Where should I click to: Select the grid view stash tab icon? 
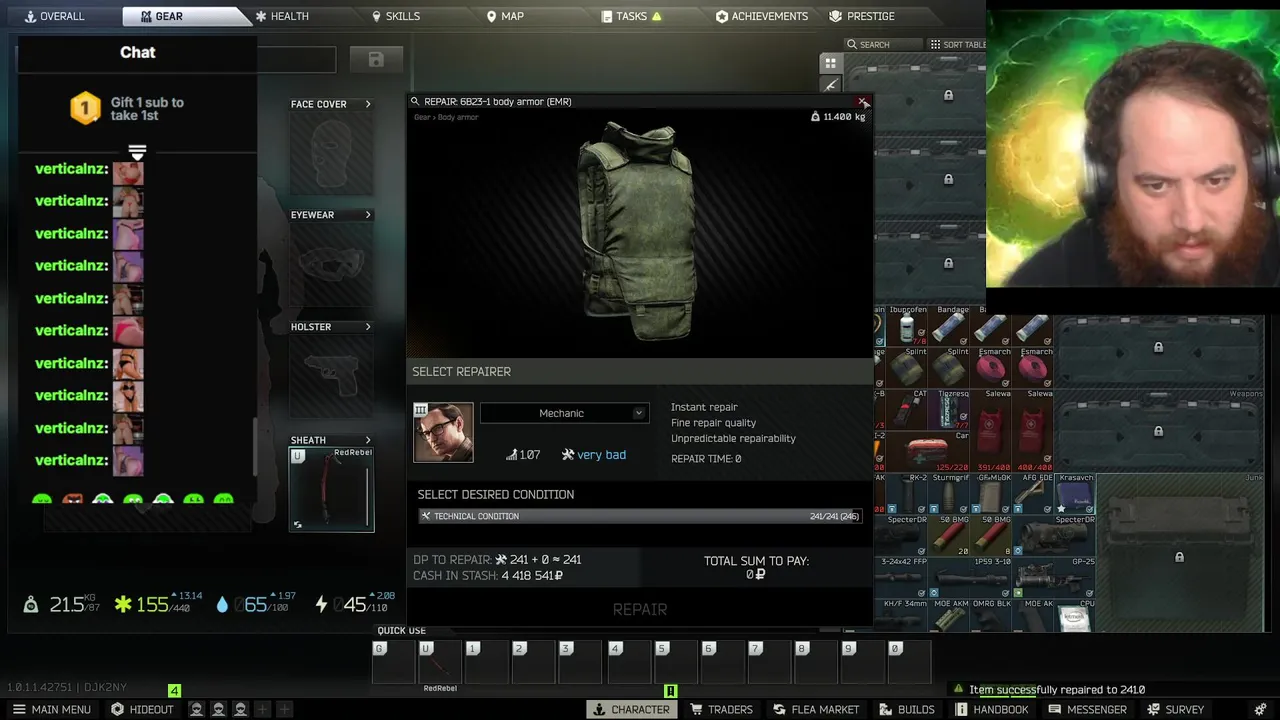[x=830, y=63]
